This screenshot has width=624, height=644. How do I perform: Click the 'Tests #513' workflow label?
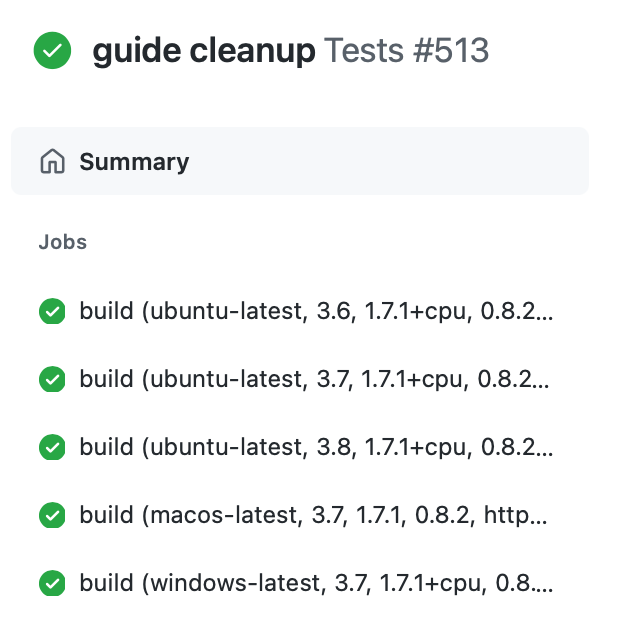[407, 51]
